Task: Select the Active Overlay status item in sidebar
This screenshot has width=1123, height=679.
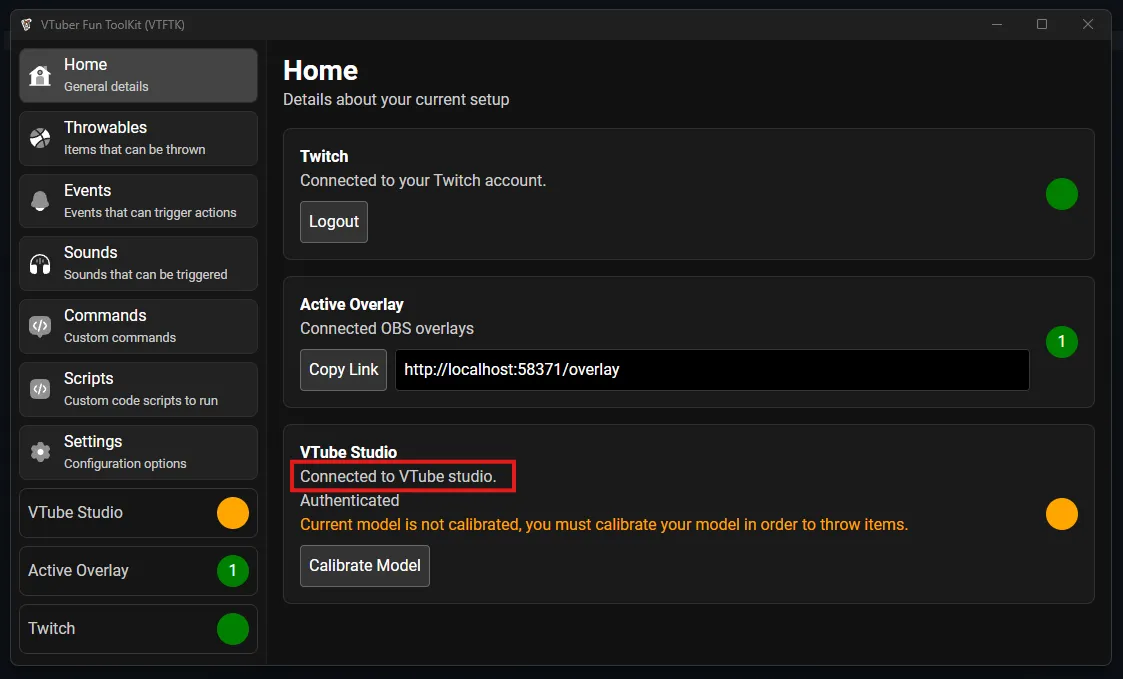Action: pos(138,571)
